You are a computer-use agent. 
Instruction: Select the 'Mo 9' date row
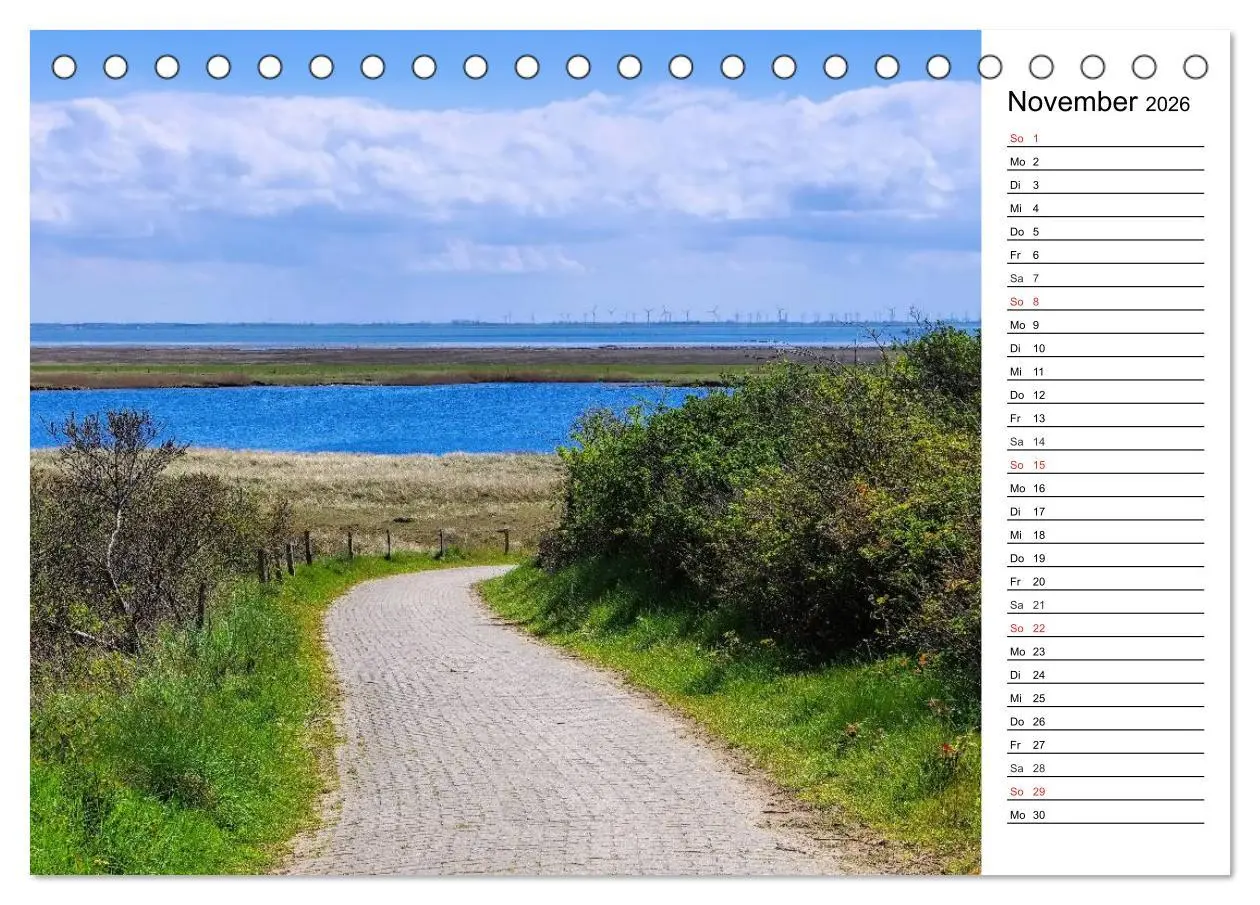coord(1105,325)
